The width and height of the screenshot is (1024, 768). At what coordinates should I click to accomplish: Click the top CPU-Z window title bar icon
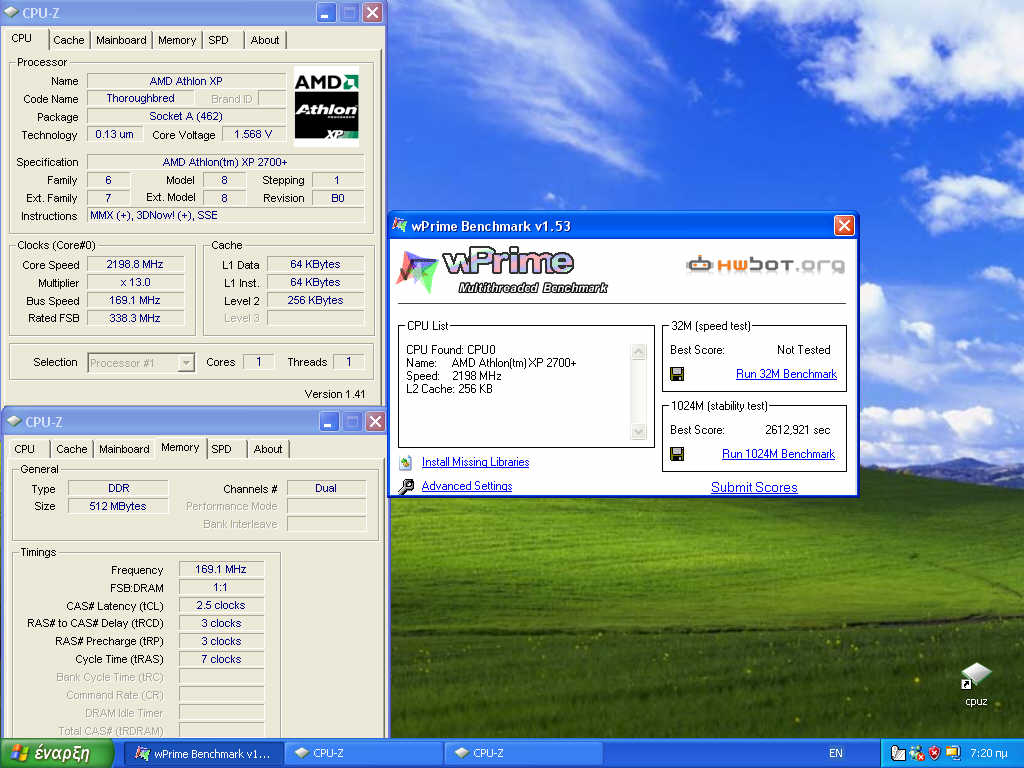point(12,12)
